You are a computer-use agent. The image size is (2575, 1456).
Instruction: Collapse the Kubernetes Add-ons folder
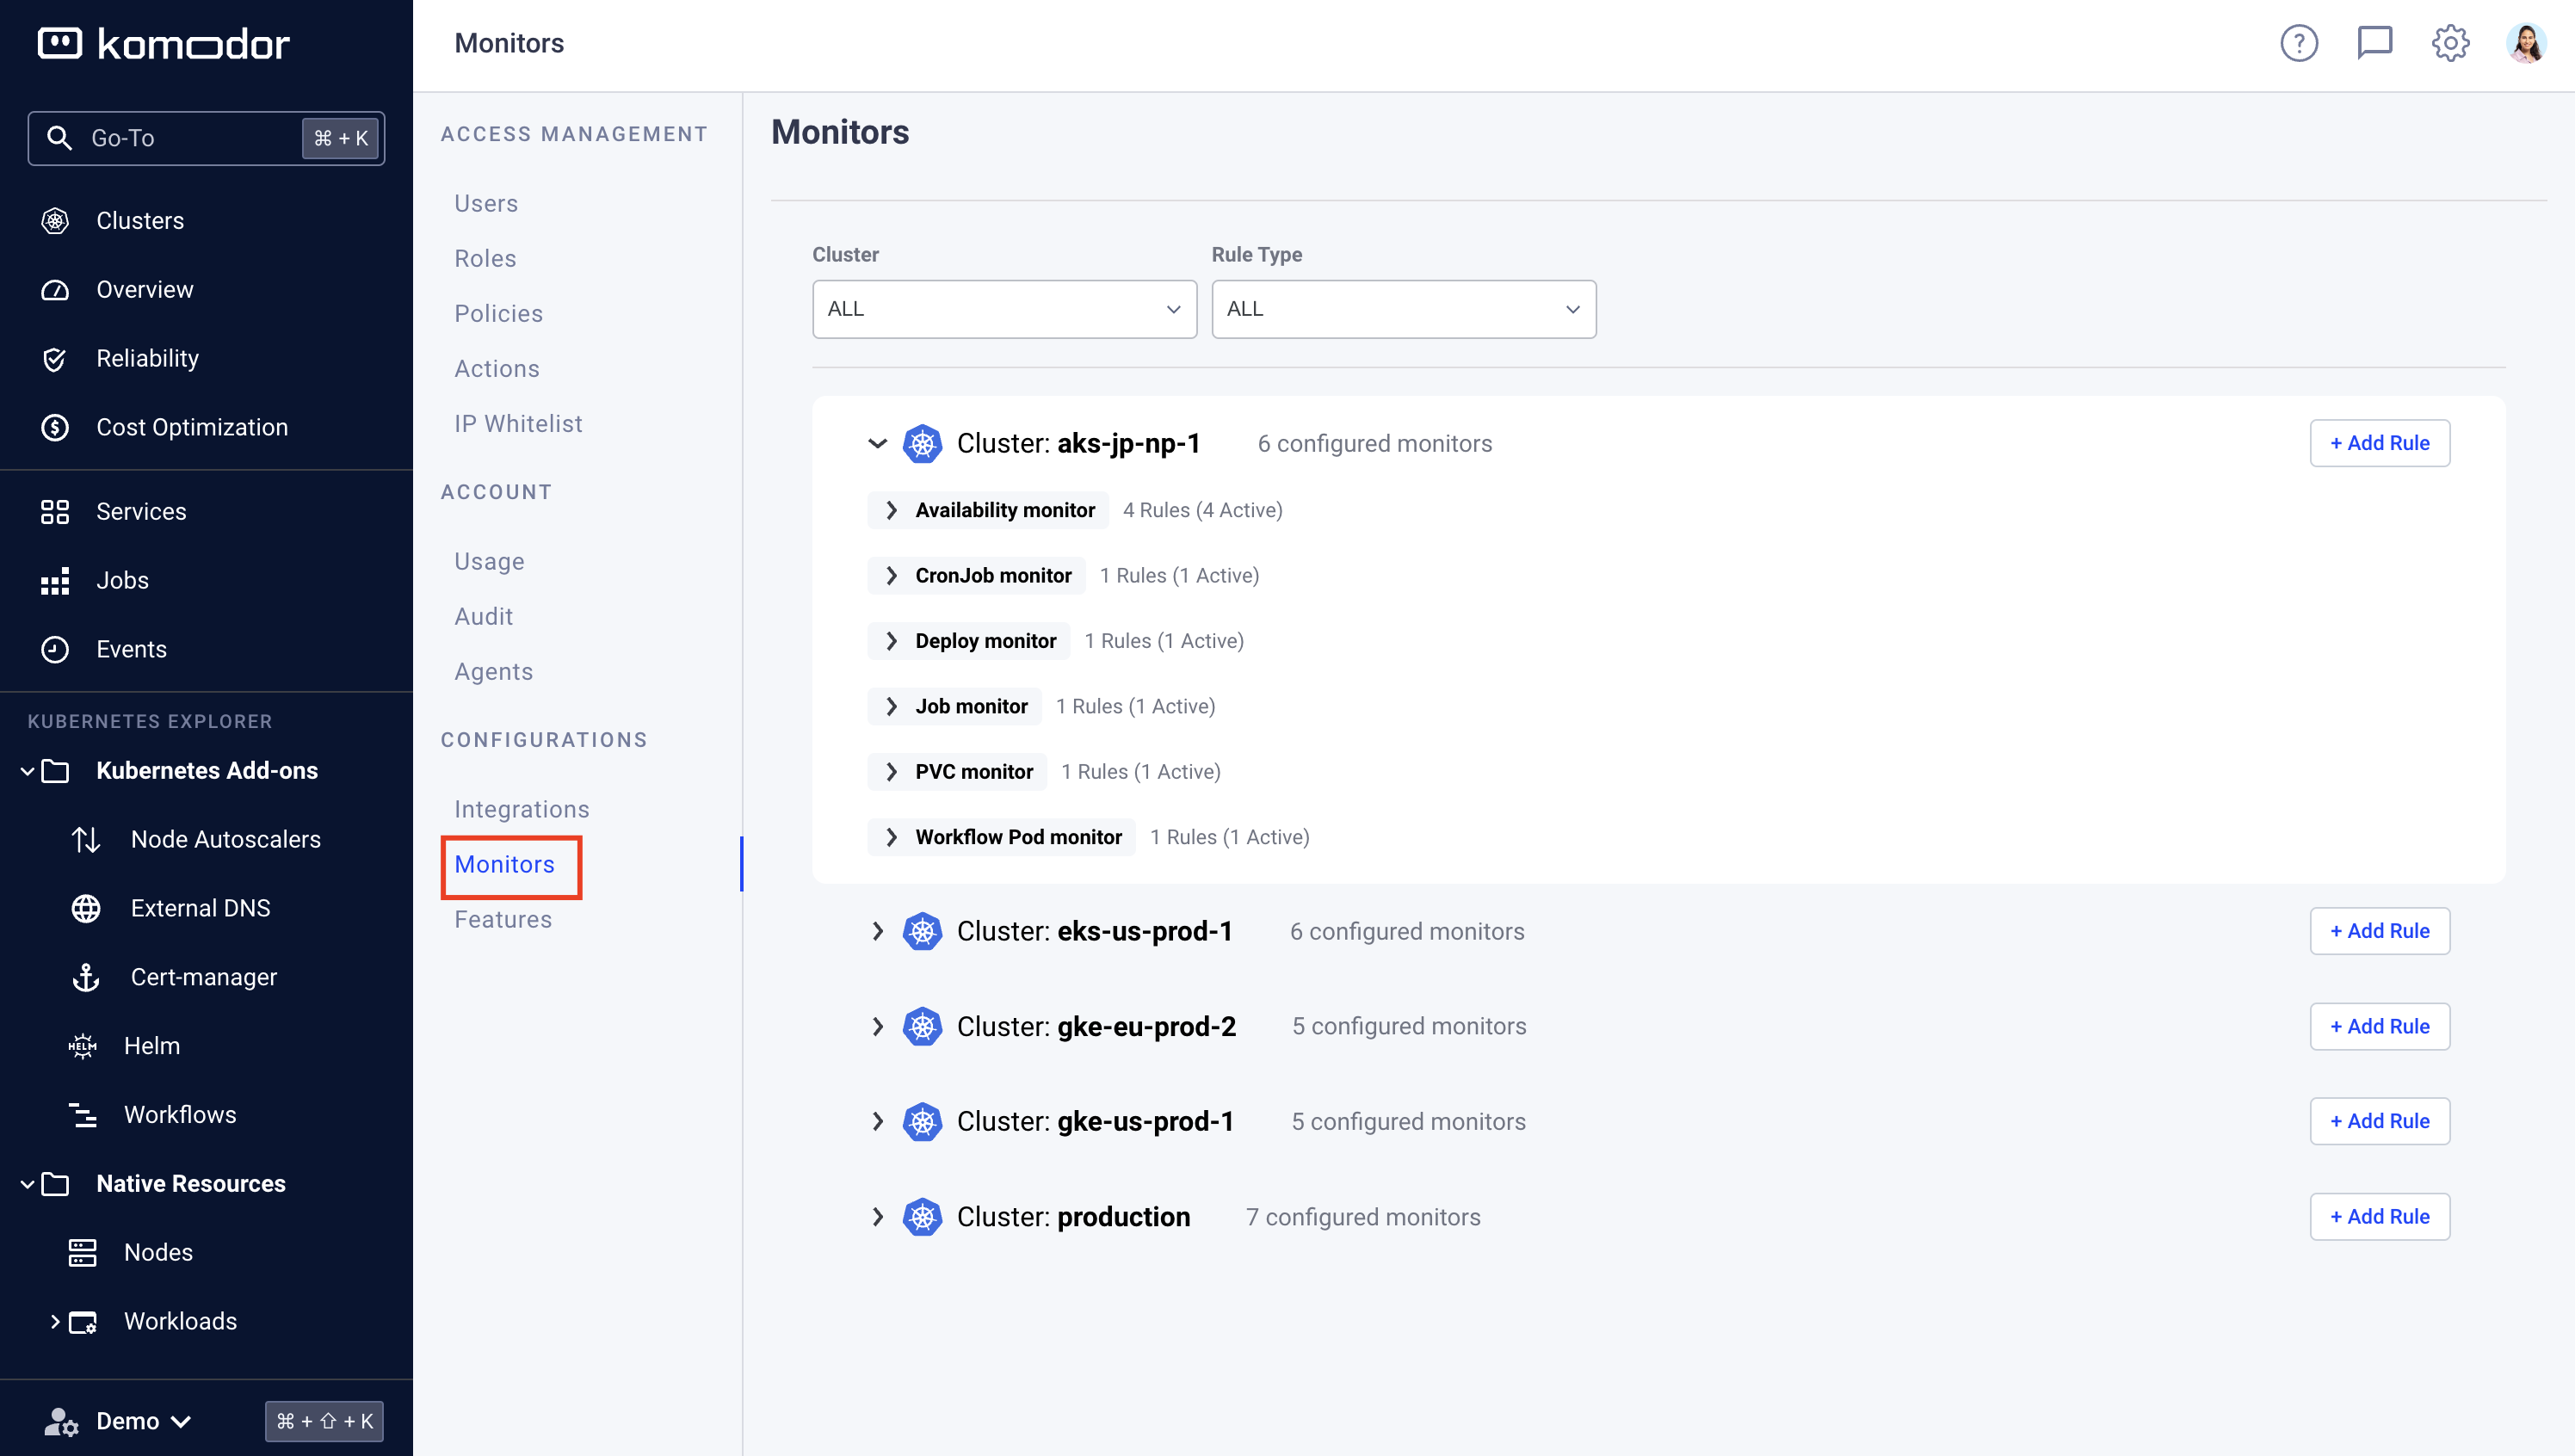[x=28, y=771]
